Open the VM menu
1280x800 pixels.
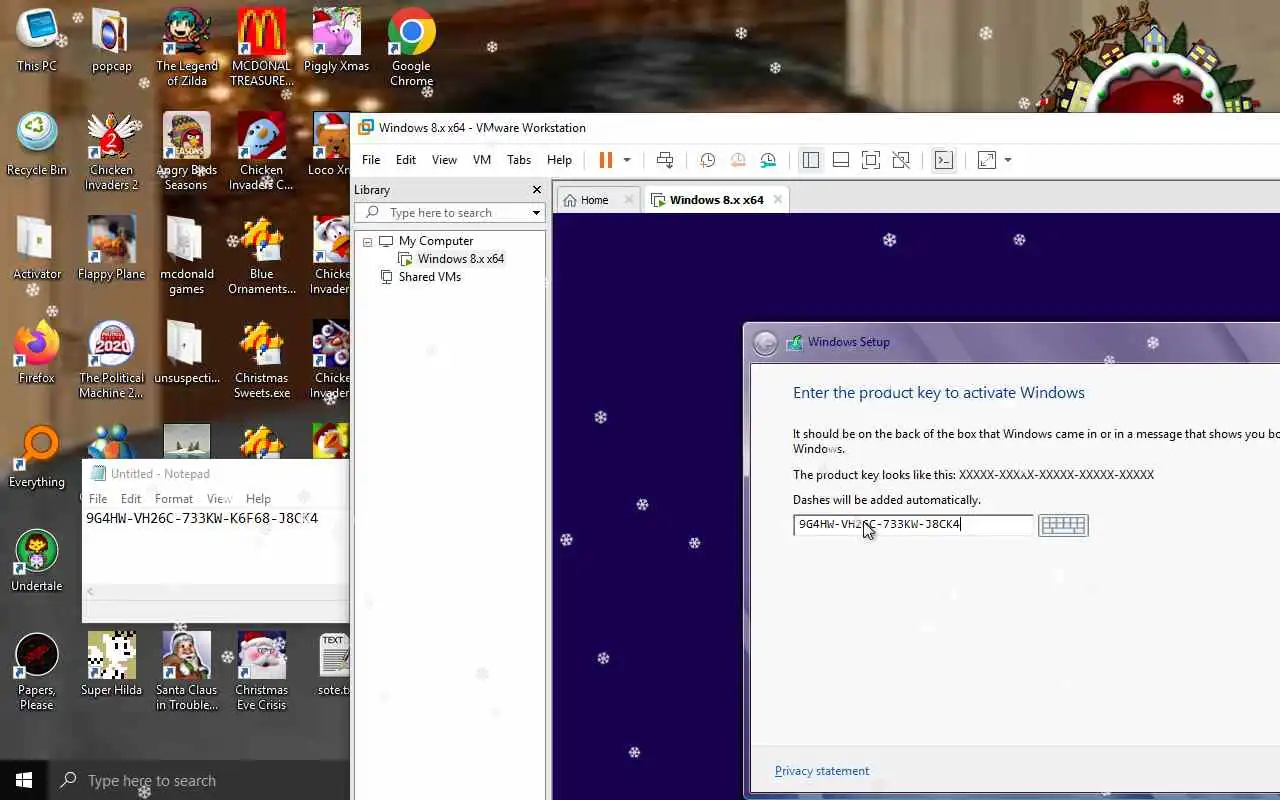(482, 160)
